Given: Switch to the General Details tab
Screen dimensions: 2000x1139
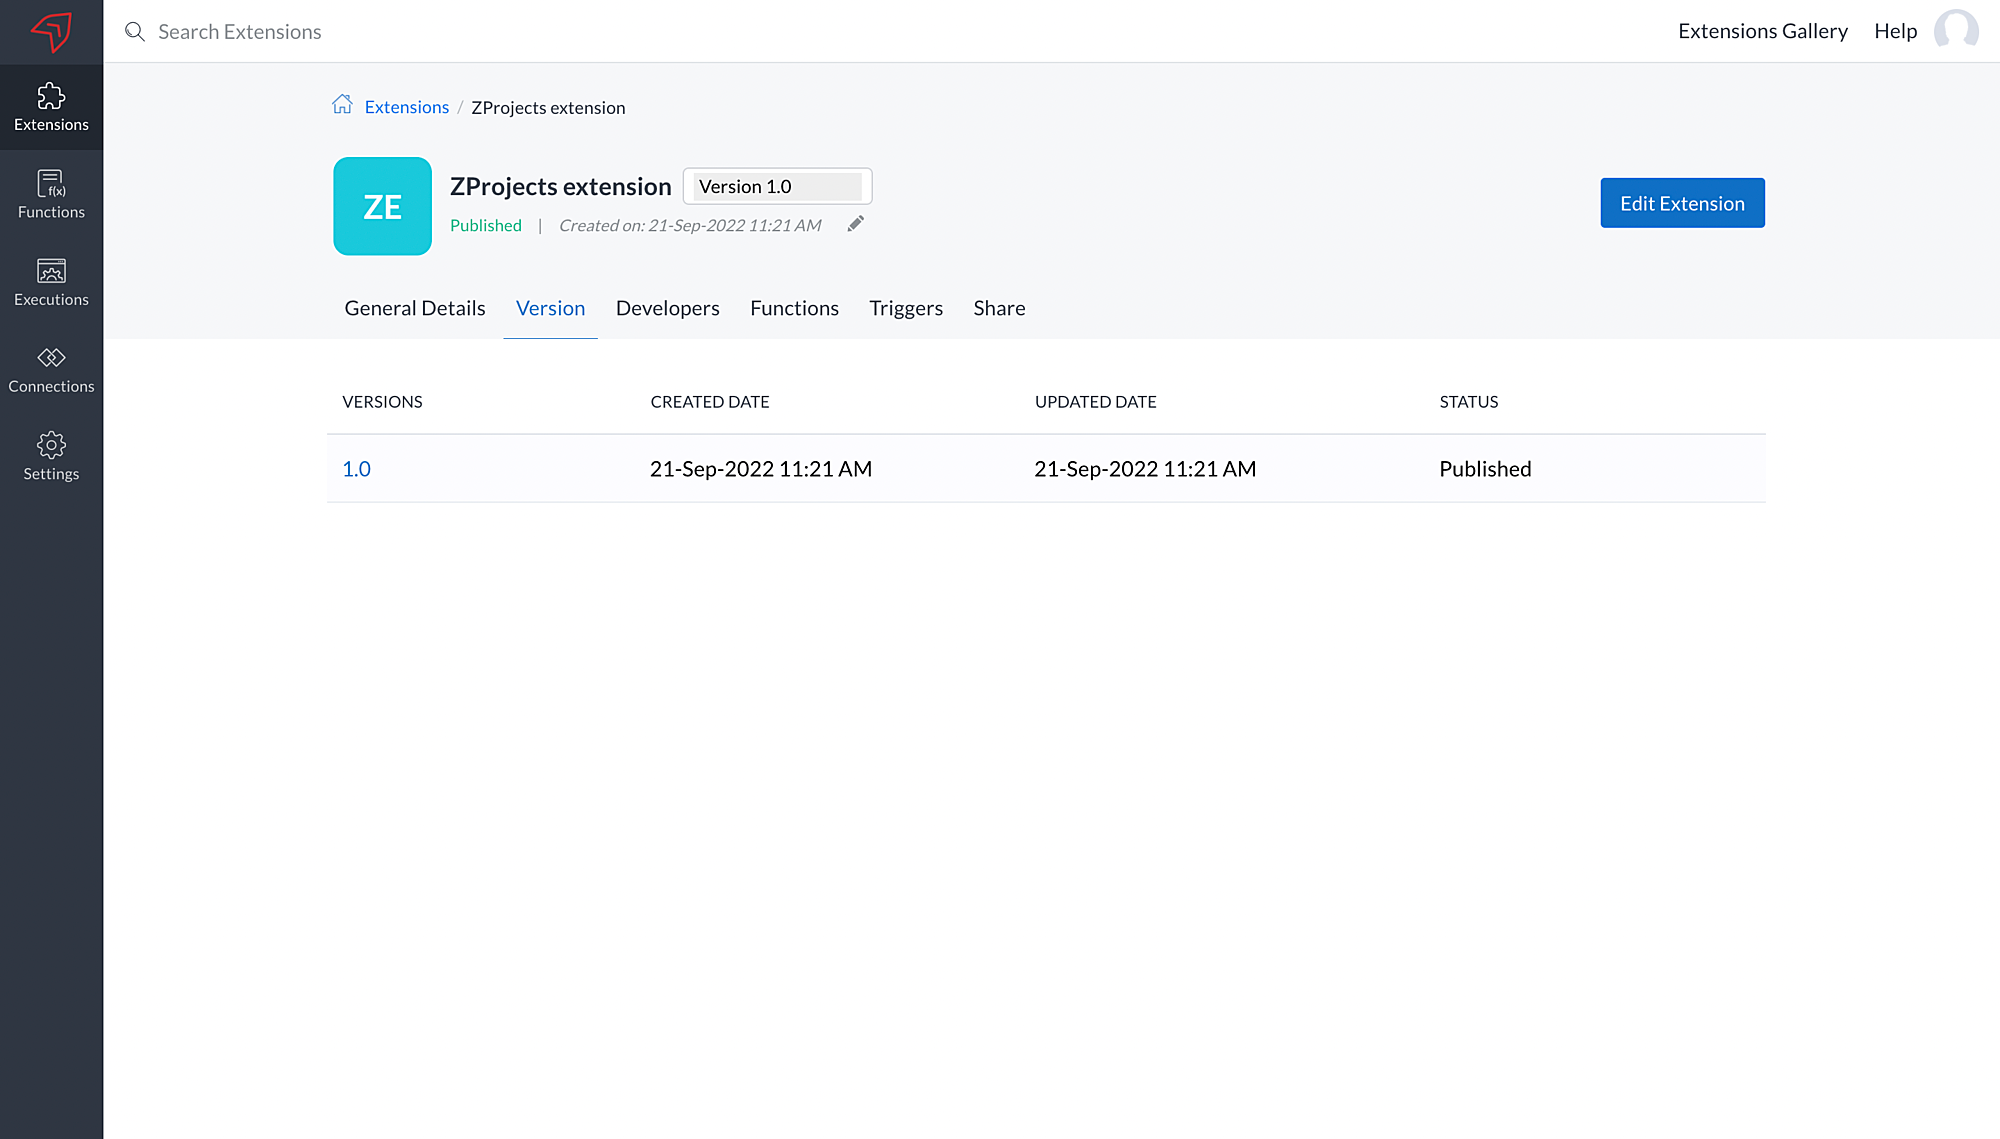Looking at the screenshot, I should 415,308.
